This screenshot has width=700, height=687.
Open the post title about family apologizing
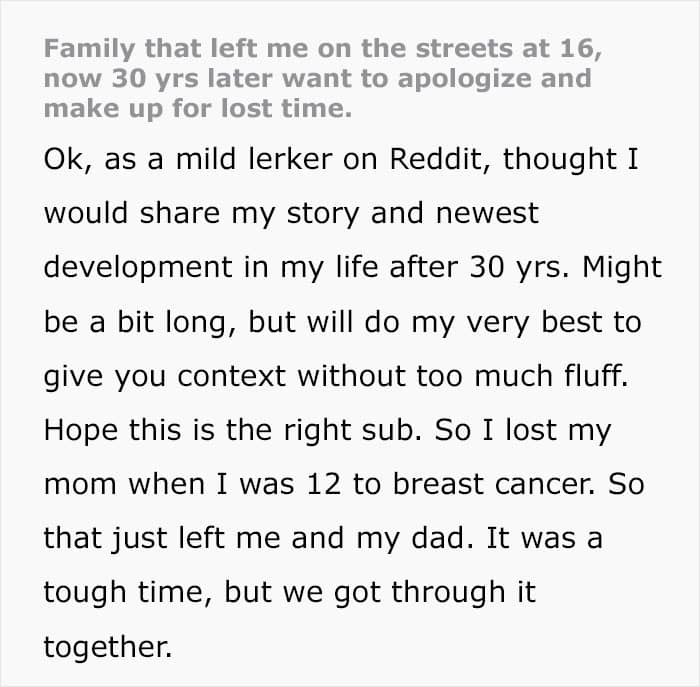(323, 79)
